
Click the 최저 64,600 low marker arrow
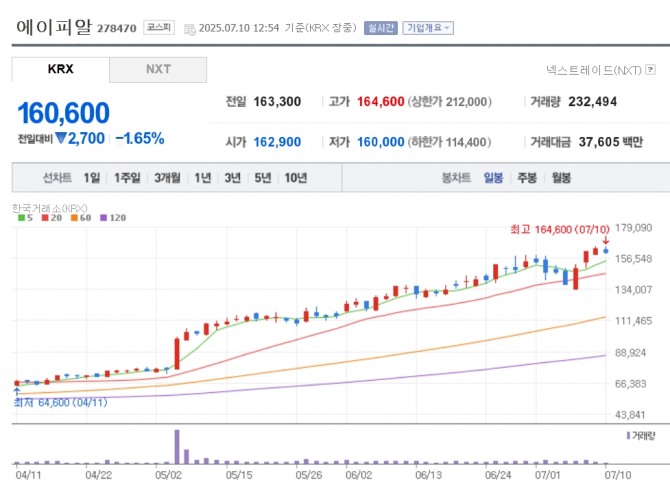click(16, 391)
